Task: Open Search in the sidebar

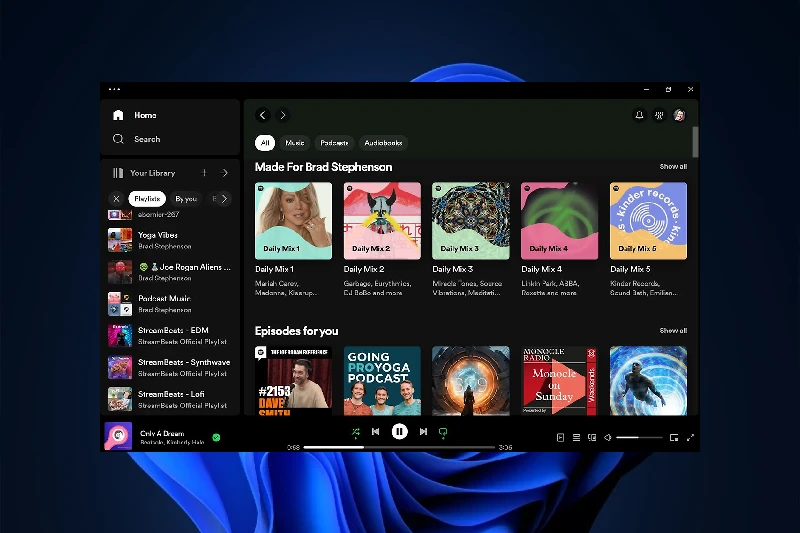Action: point(136,139)
